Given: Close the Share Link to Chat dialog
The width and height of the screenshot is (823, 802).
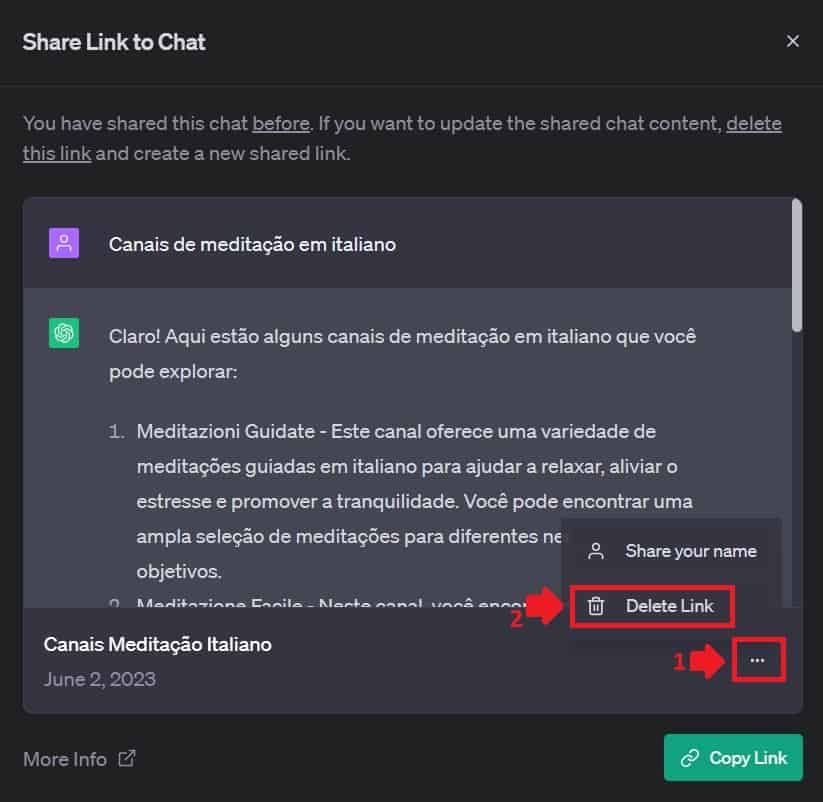Looking at the screenshot, I should (793, 41).
